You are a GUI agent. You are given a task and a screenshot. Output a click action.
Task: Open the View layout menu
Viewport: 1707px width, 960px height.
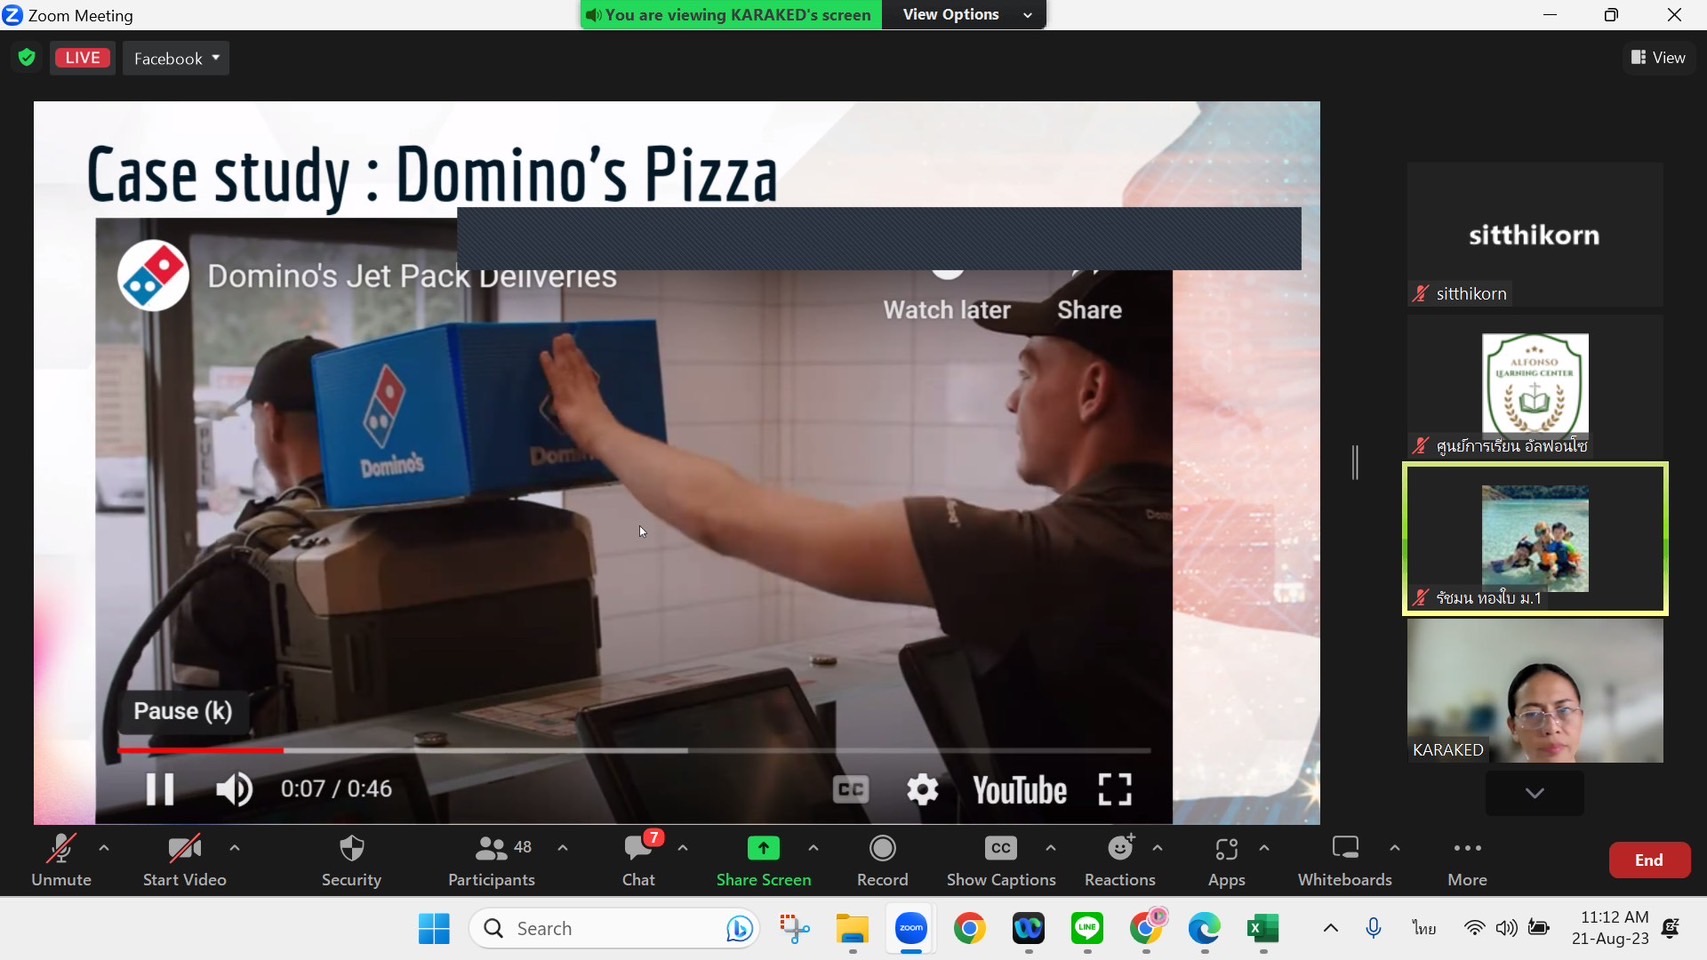tap(1658, 58)
